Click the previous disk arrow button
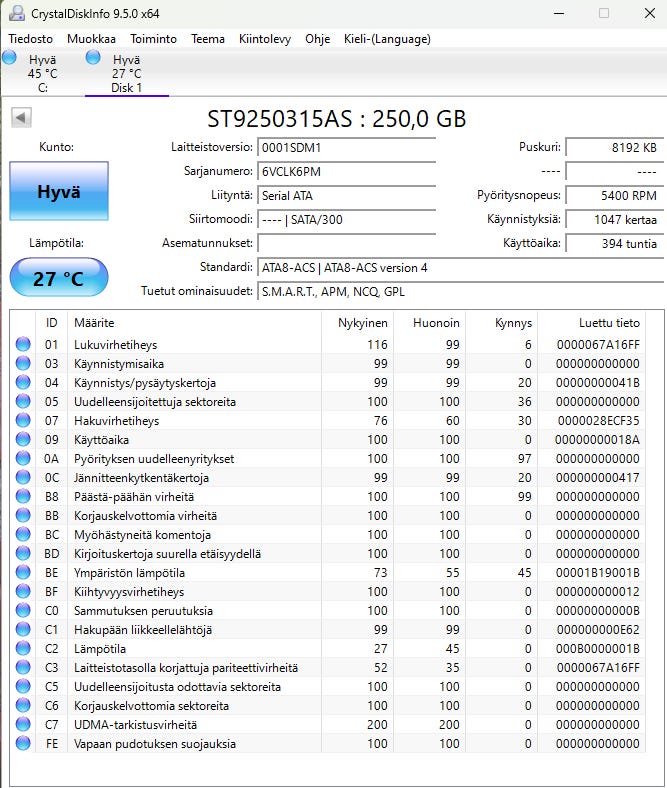This screenshot has width=667, height=788. pyautogui.click(x=20, y=118)
